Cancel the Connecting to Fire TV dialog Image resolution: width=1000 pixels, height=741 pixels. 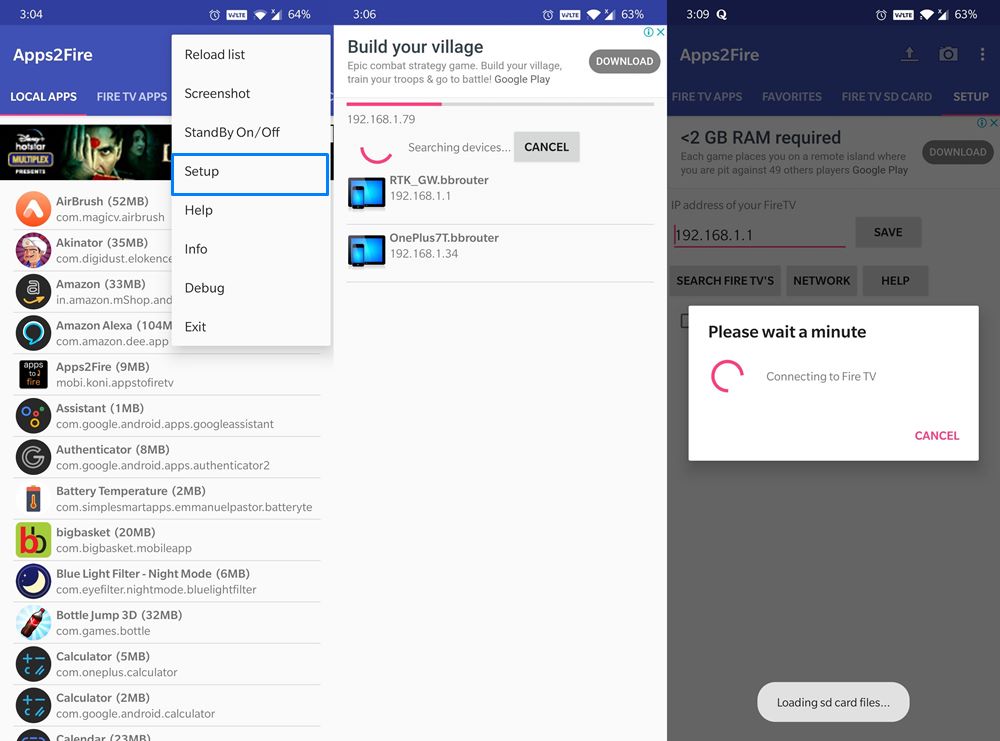click(937, 436)
